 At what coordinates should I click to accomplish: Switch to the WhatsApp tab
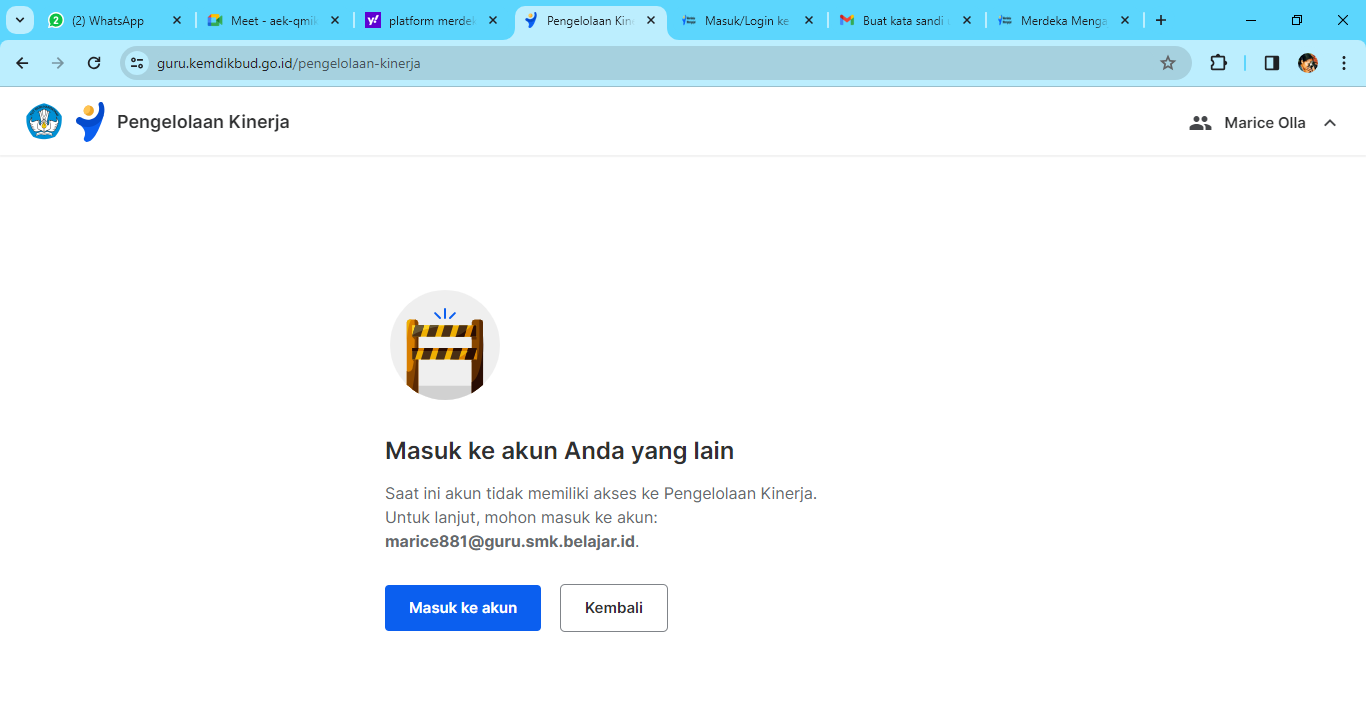(108, 20)
